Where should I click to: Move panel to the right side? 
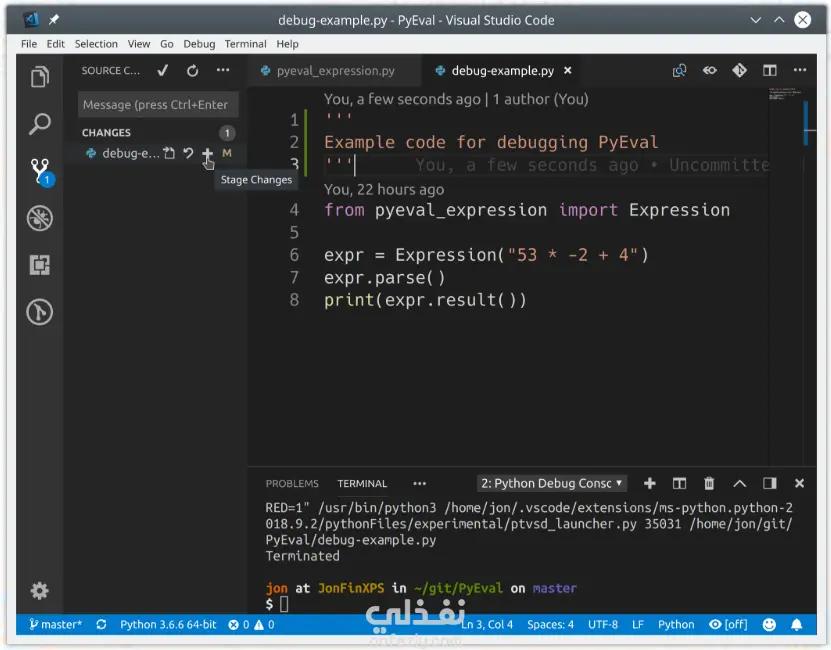770,483
